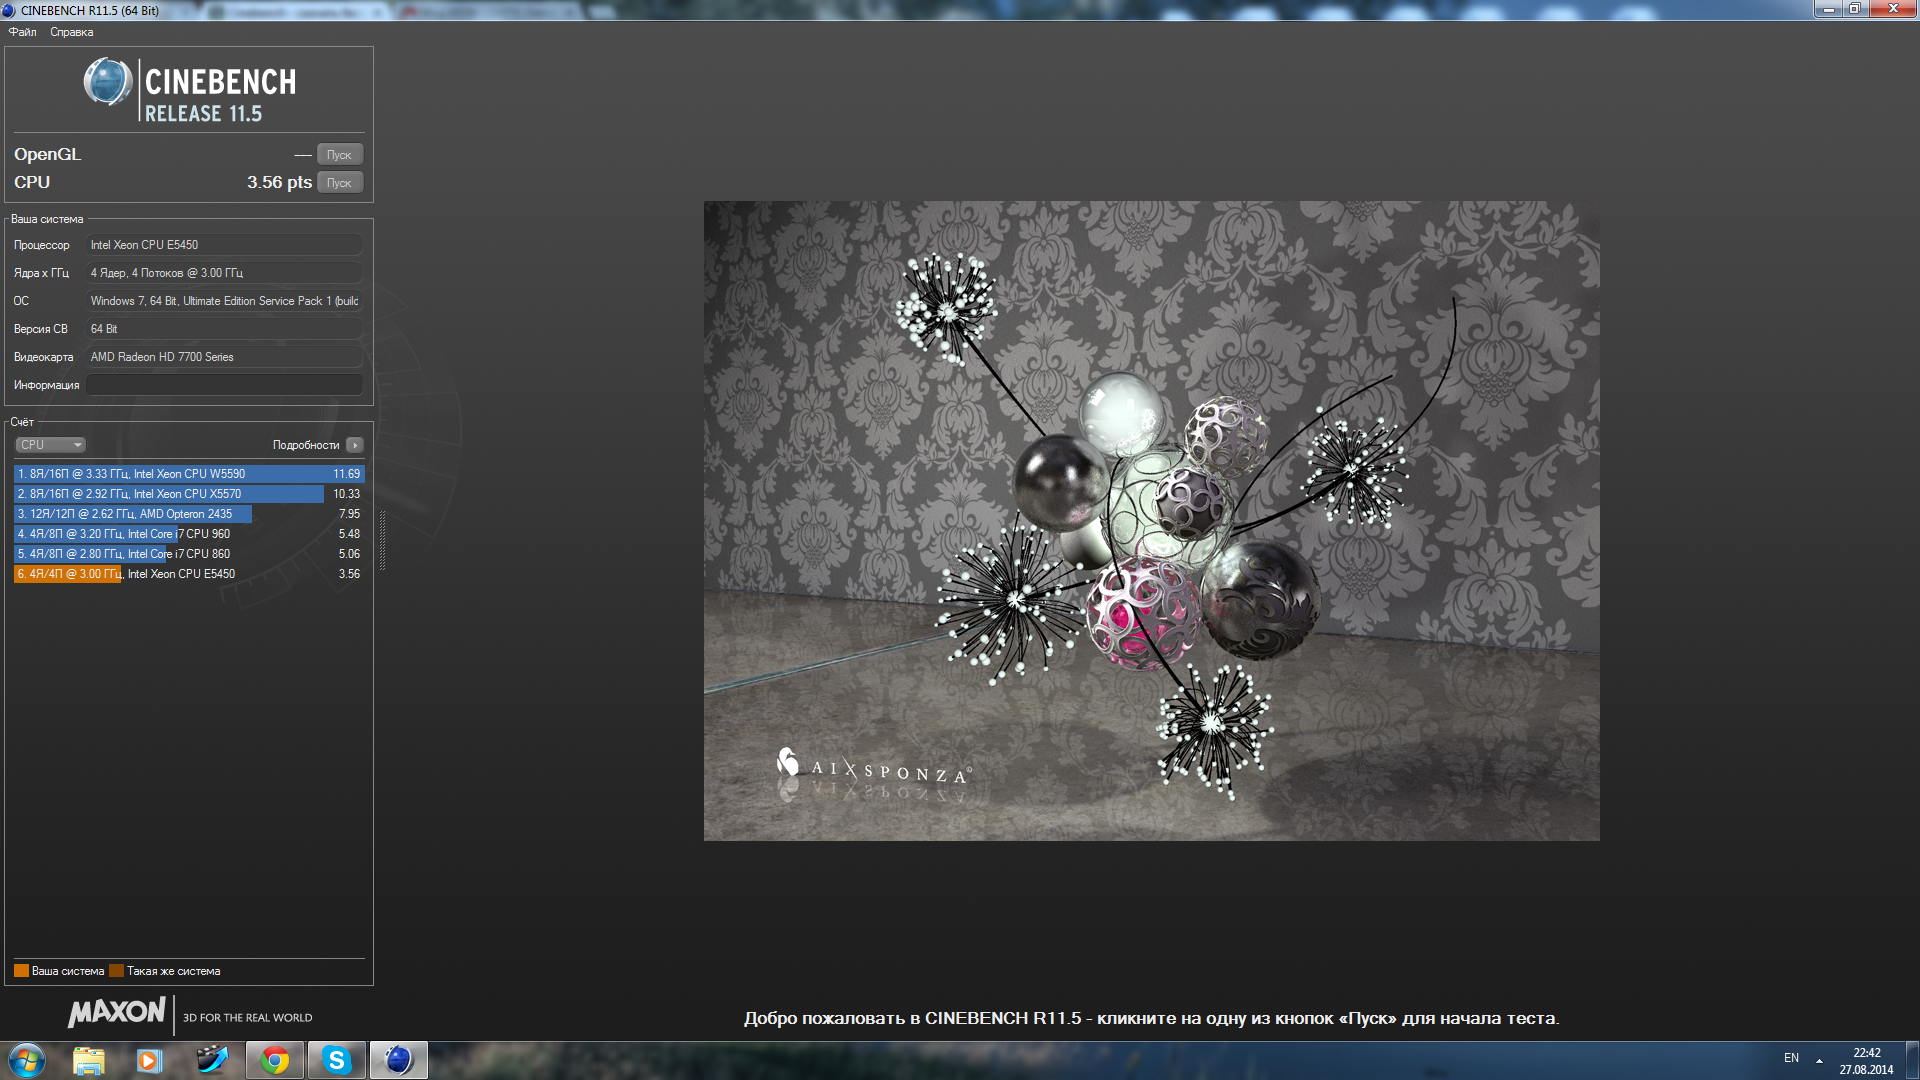Viewport: 1920px width, 1080px height.
Task: Select the Xeon W5590 ranking entry
Action: [188, 474]
